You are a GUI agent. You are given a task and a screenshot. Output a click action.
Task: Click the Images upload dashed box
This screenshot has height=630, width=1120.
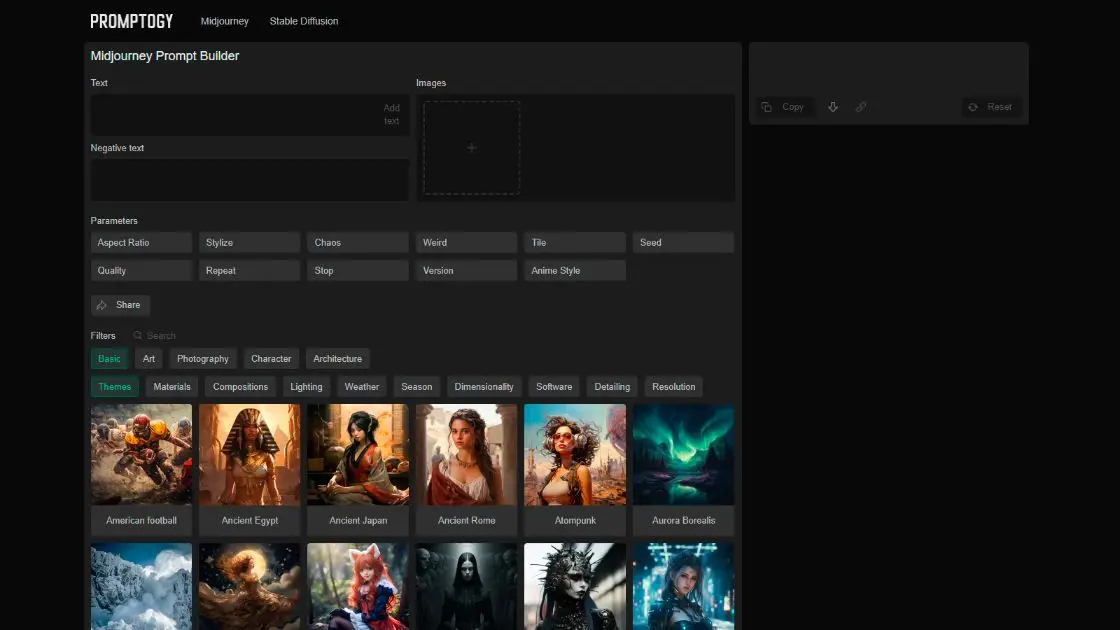coord(471,148)
